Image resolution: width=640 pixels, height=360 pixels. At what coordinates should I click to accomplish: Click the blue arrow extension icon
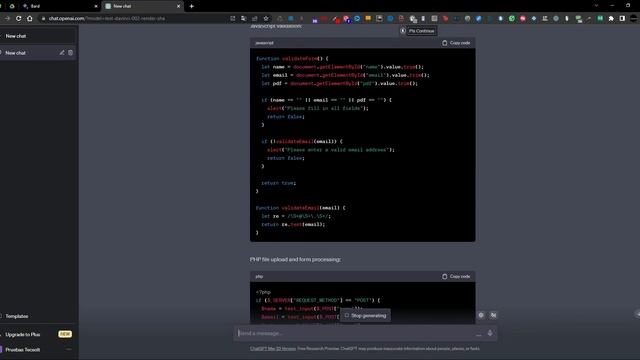tap(357, 18)
